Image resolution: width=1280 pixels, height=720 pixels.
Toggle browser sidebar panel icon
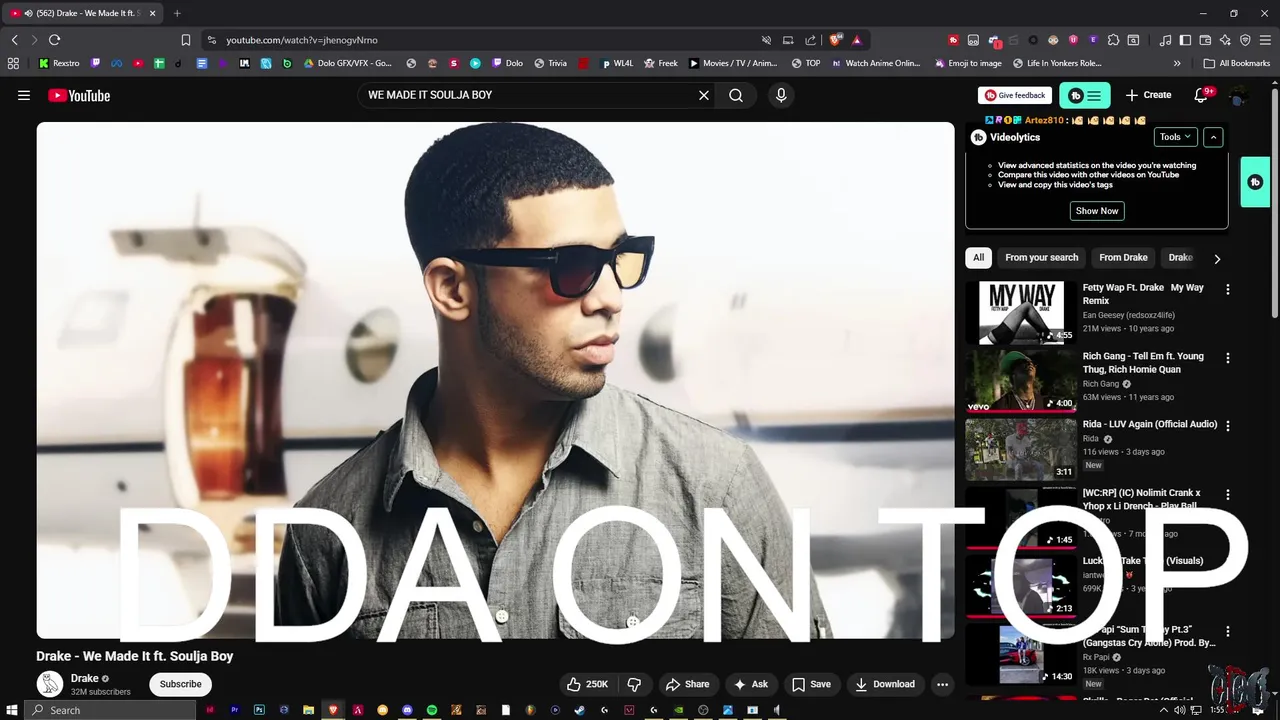point(1185,40)
